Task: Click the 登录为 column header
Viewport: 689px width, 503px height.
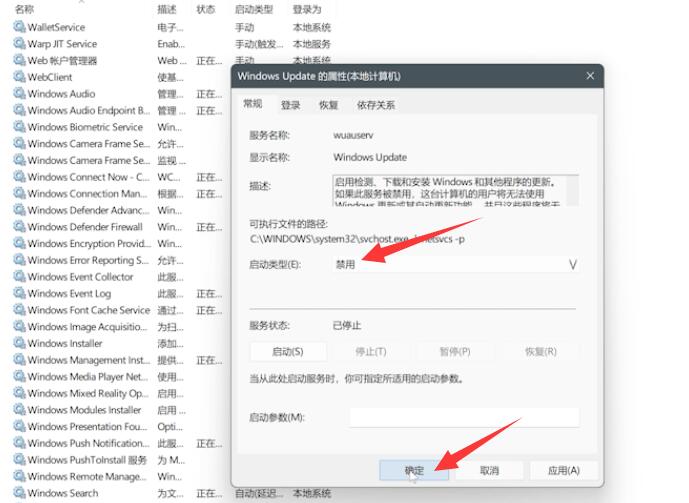Action: (x=307, y=9)
